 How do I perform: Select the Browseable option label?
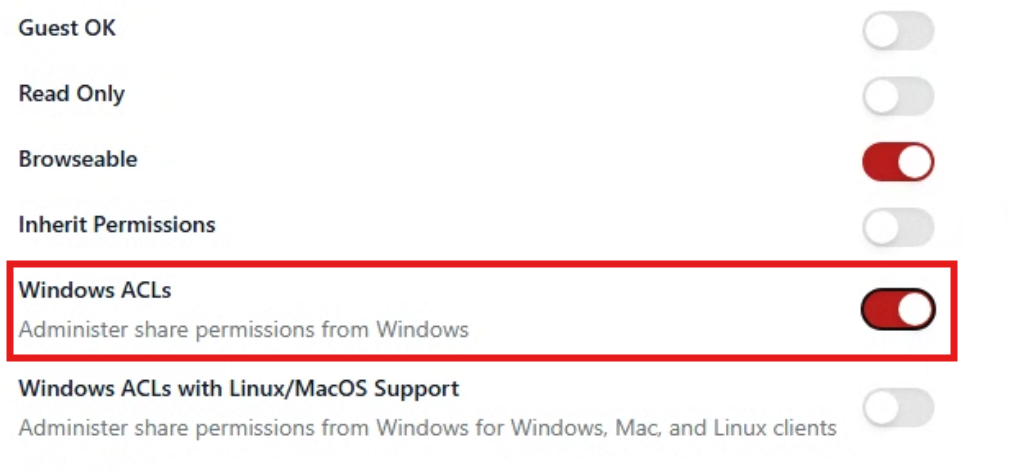(x=78, y=159)
